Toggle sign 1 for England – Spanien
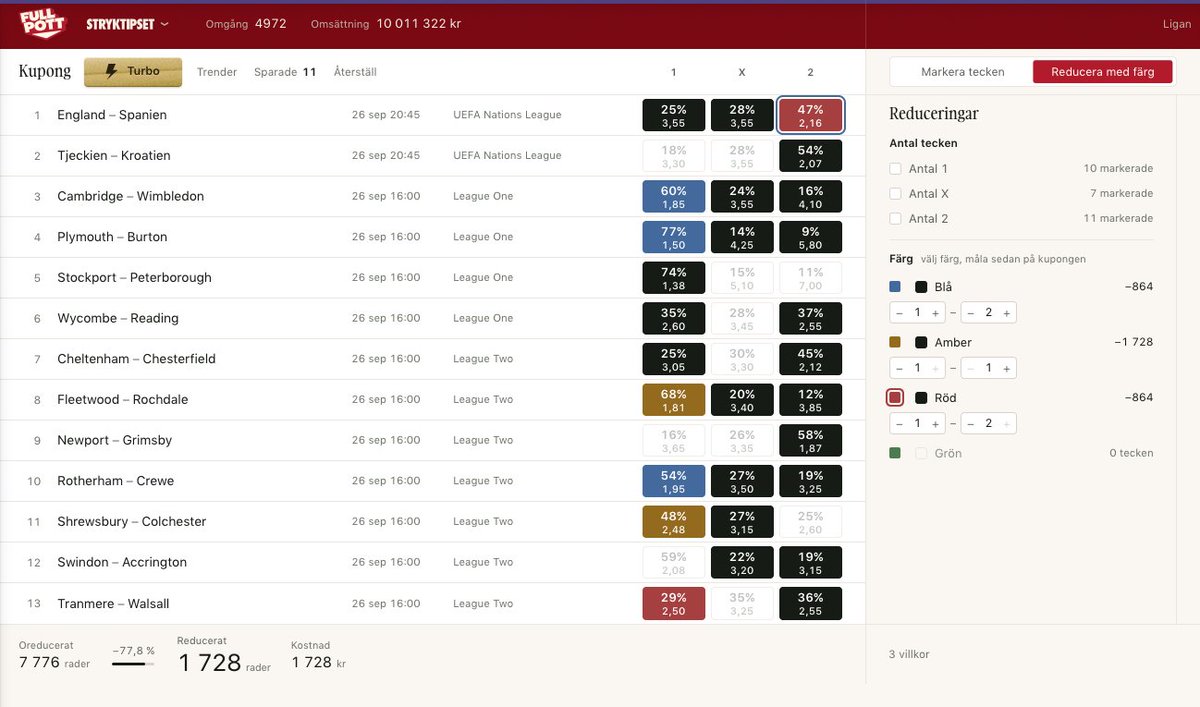Viewport: 1200px width, 707px height. pyautogui.click(x=674, y=115)
